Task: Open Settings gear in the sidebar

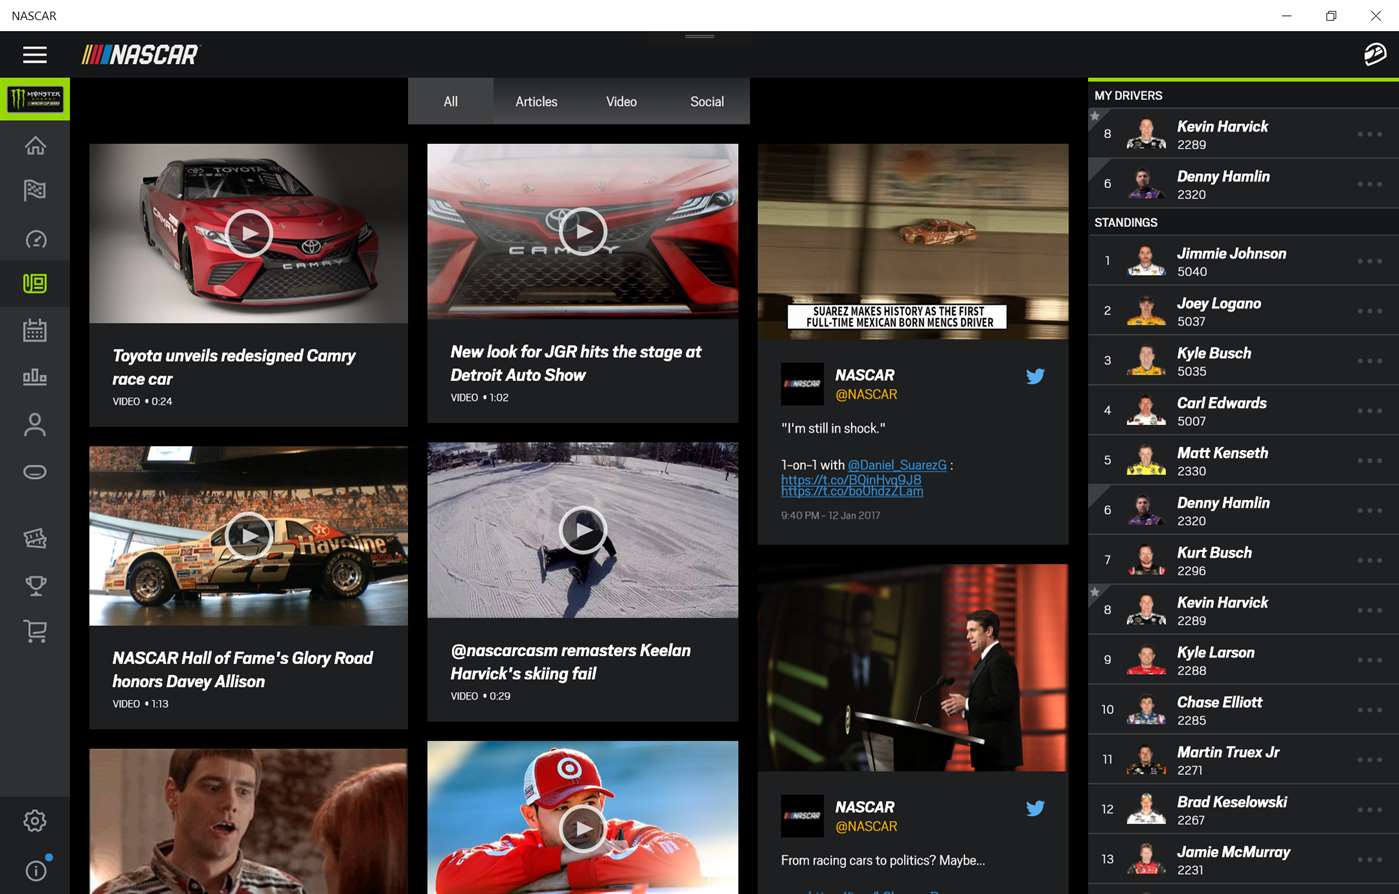Action: click(x=35, y=821)
